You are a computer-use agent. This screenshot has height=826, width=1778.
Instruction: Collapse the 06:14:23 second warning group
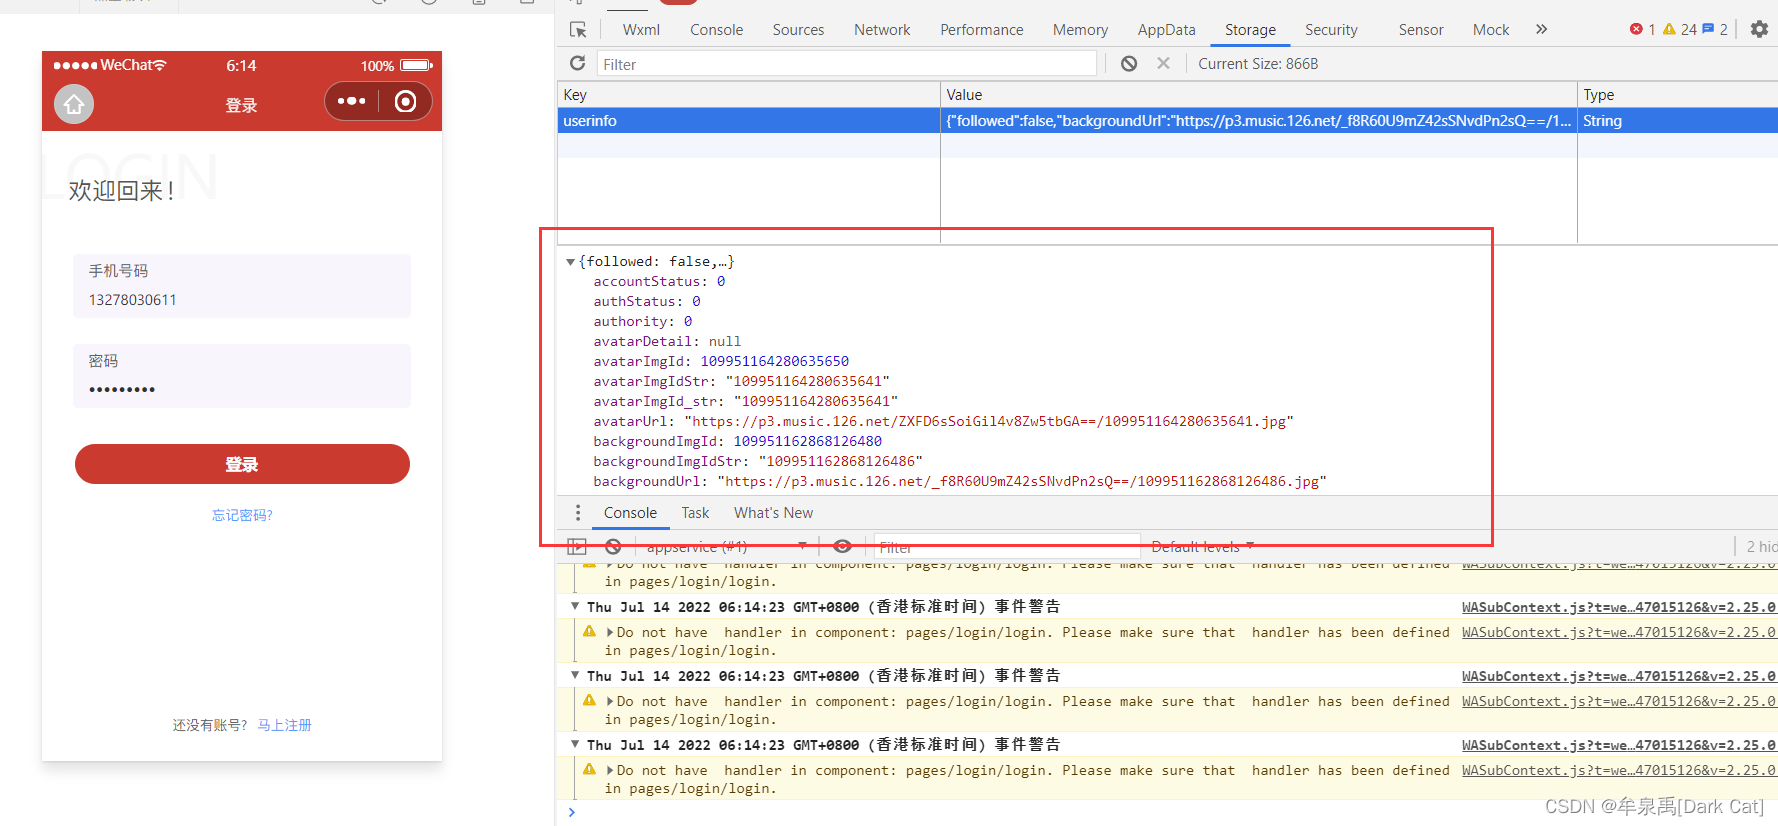click(x=575, y=675)
